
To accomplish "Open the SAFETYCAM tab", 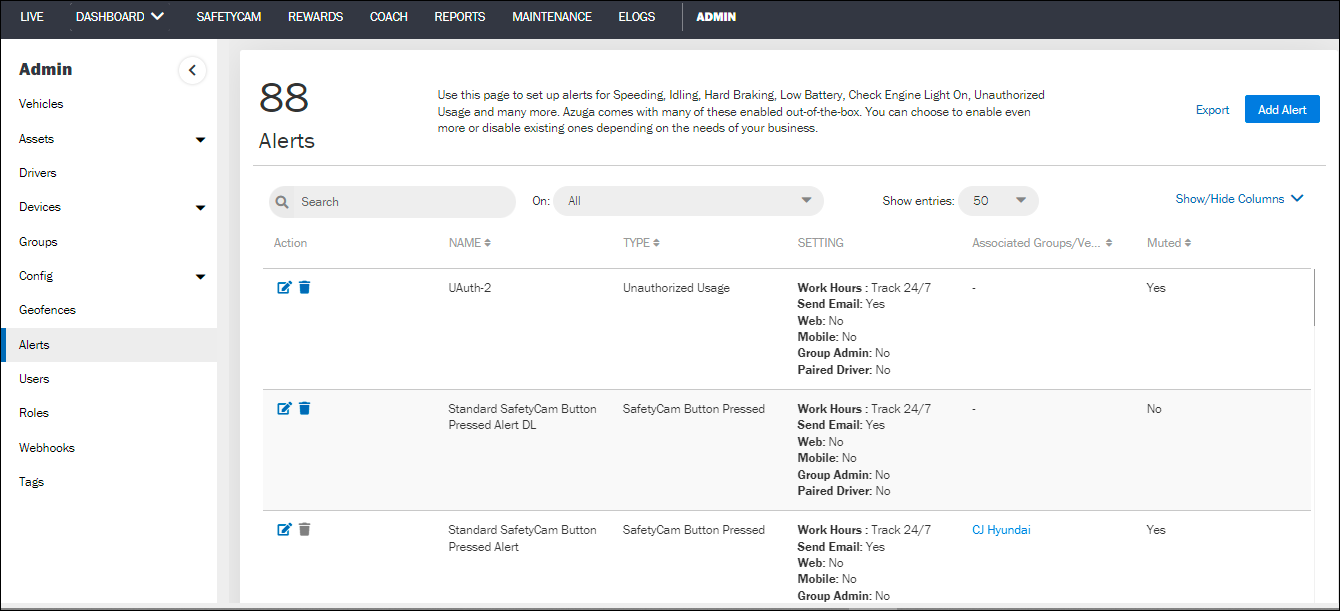I will (229, 17).
